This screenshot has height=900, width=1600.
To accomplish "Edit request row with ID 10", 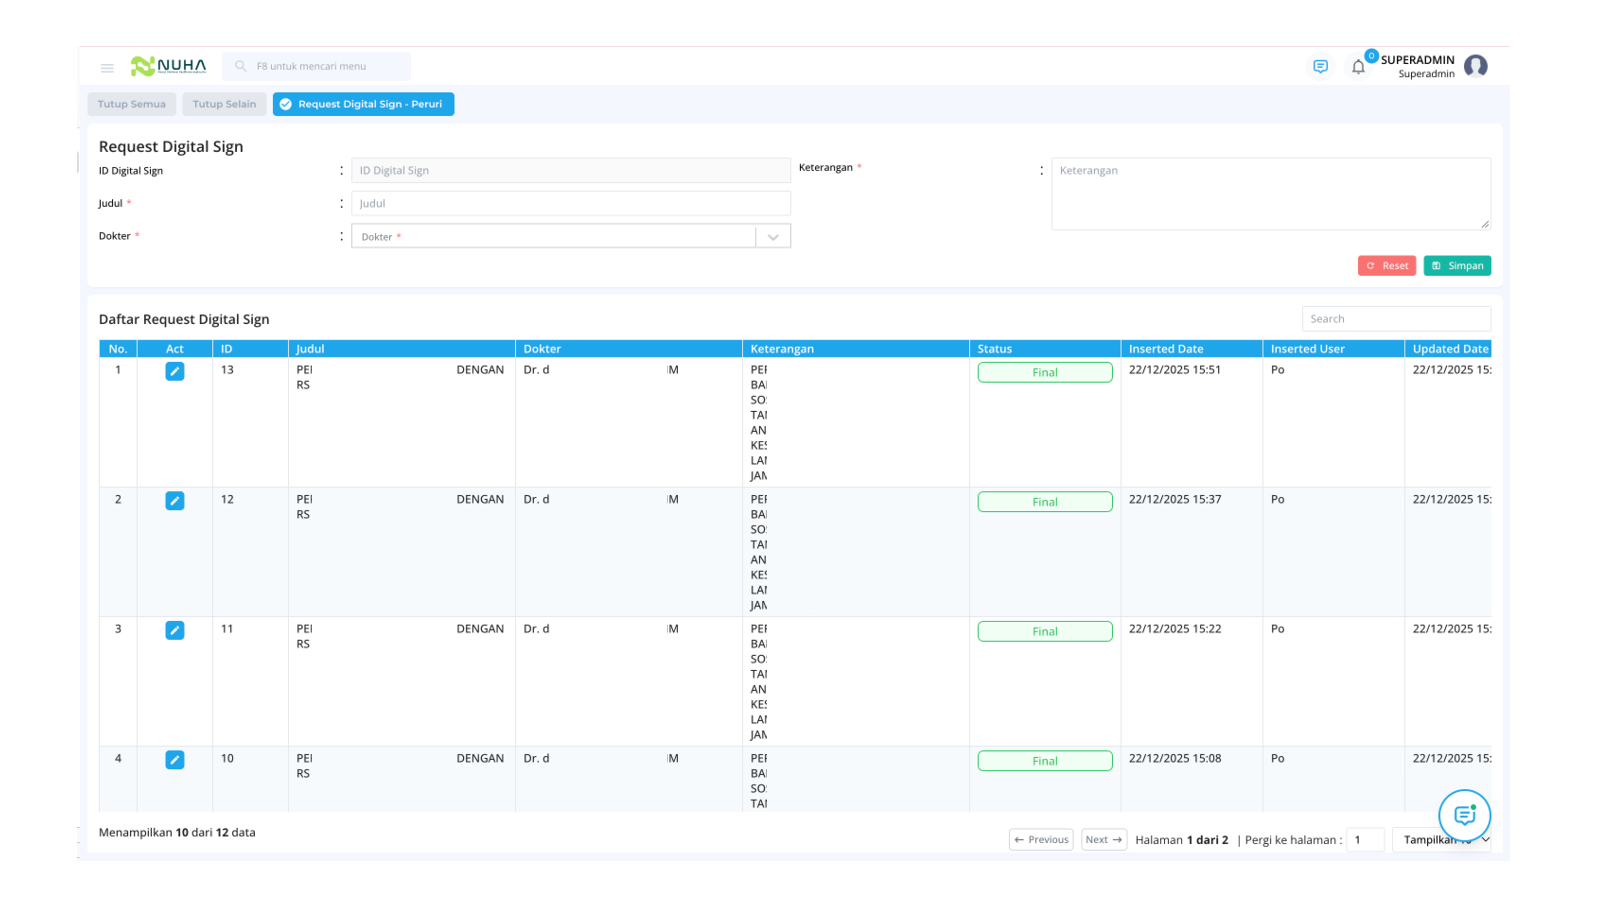I will [175, 760].
